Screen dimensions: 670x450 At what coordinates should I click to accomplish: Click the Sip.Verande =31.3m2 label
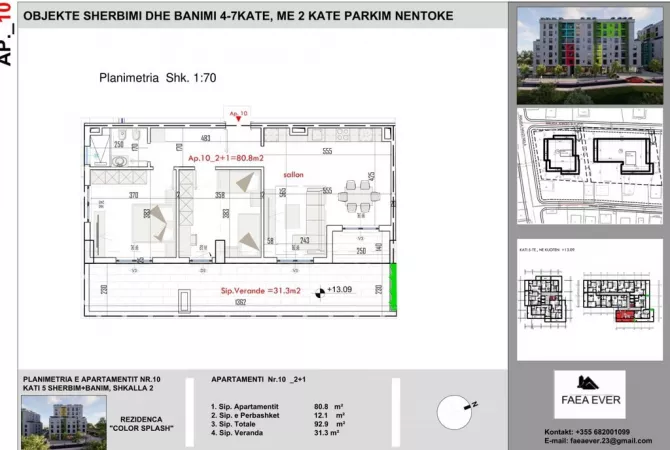[258, 292]
